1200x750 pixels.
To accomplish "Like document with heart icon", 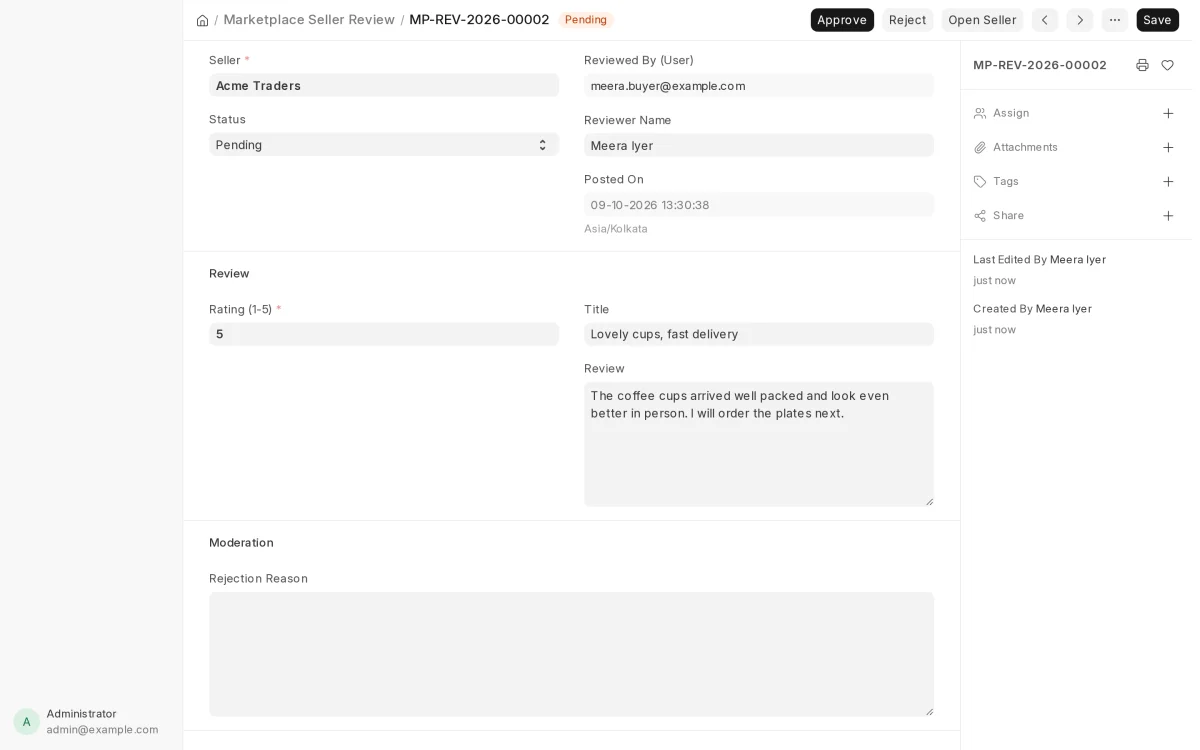I will [1167, 65].
